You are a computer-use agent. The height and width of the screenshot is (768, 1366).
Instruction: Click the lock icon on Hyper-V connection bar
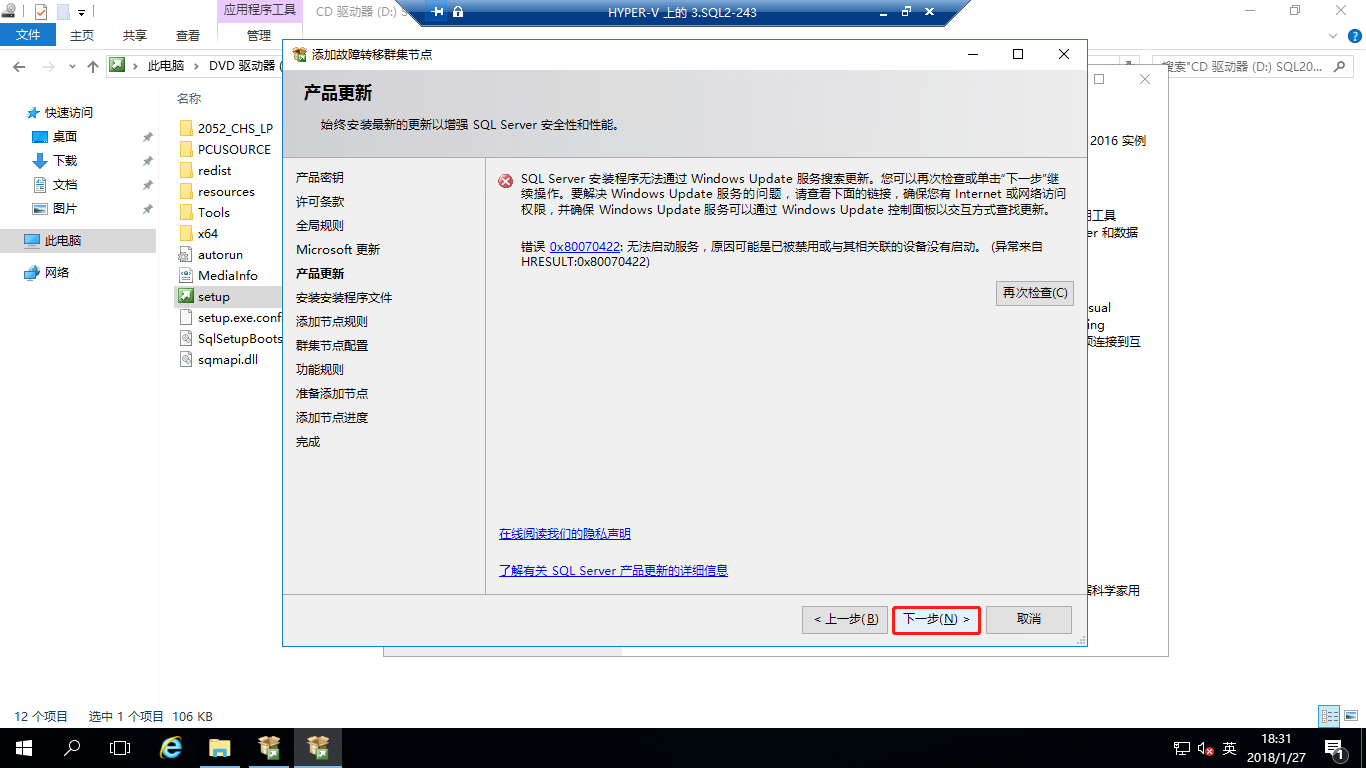pyautogui.click(x=458, y=12)
